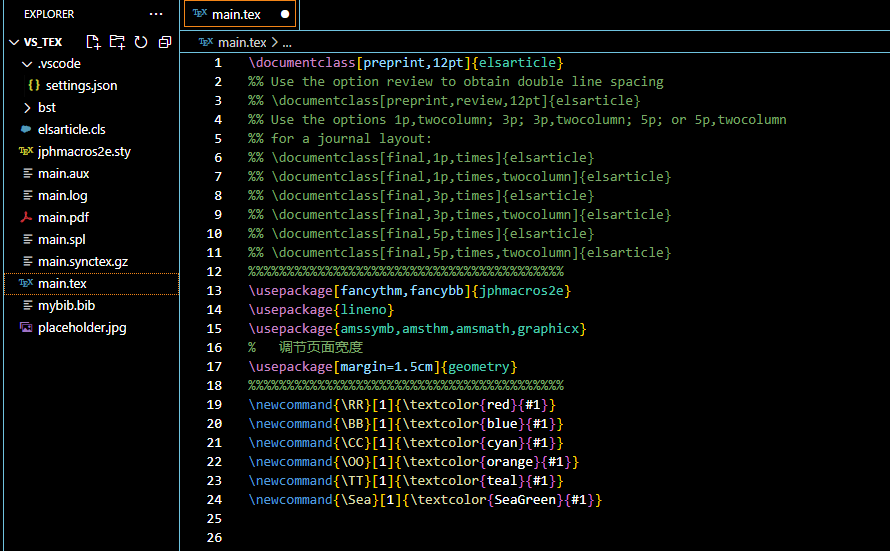Screen dimensions: 890x551
Task: Collapse the VS_TEX root folder
Action: (13, 42)
